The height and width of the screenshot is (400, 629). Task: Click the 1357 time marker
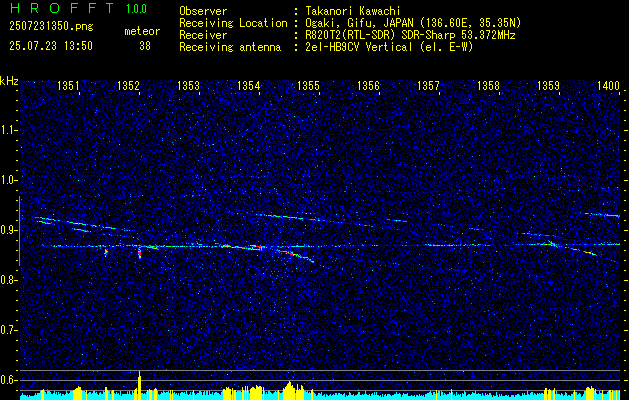(x=428, y=85)
